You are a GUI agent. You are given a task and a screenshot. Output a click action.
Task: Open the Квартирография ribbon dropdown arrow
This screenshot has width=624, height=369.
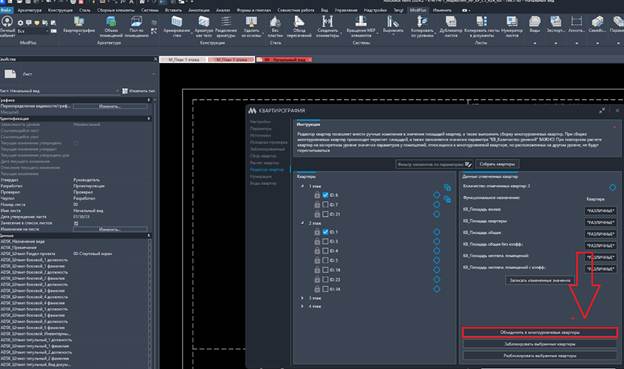pyautogui.click(x=79, y=35)
